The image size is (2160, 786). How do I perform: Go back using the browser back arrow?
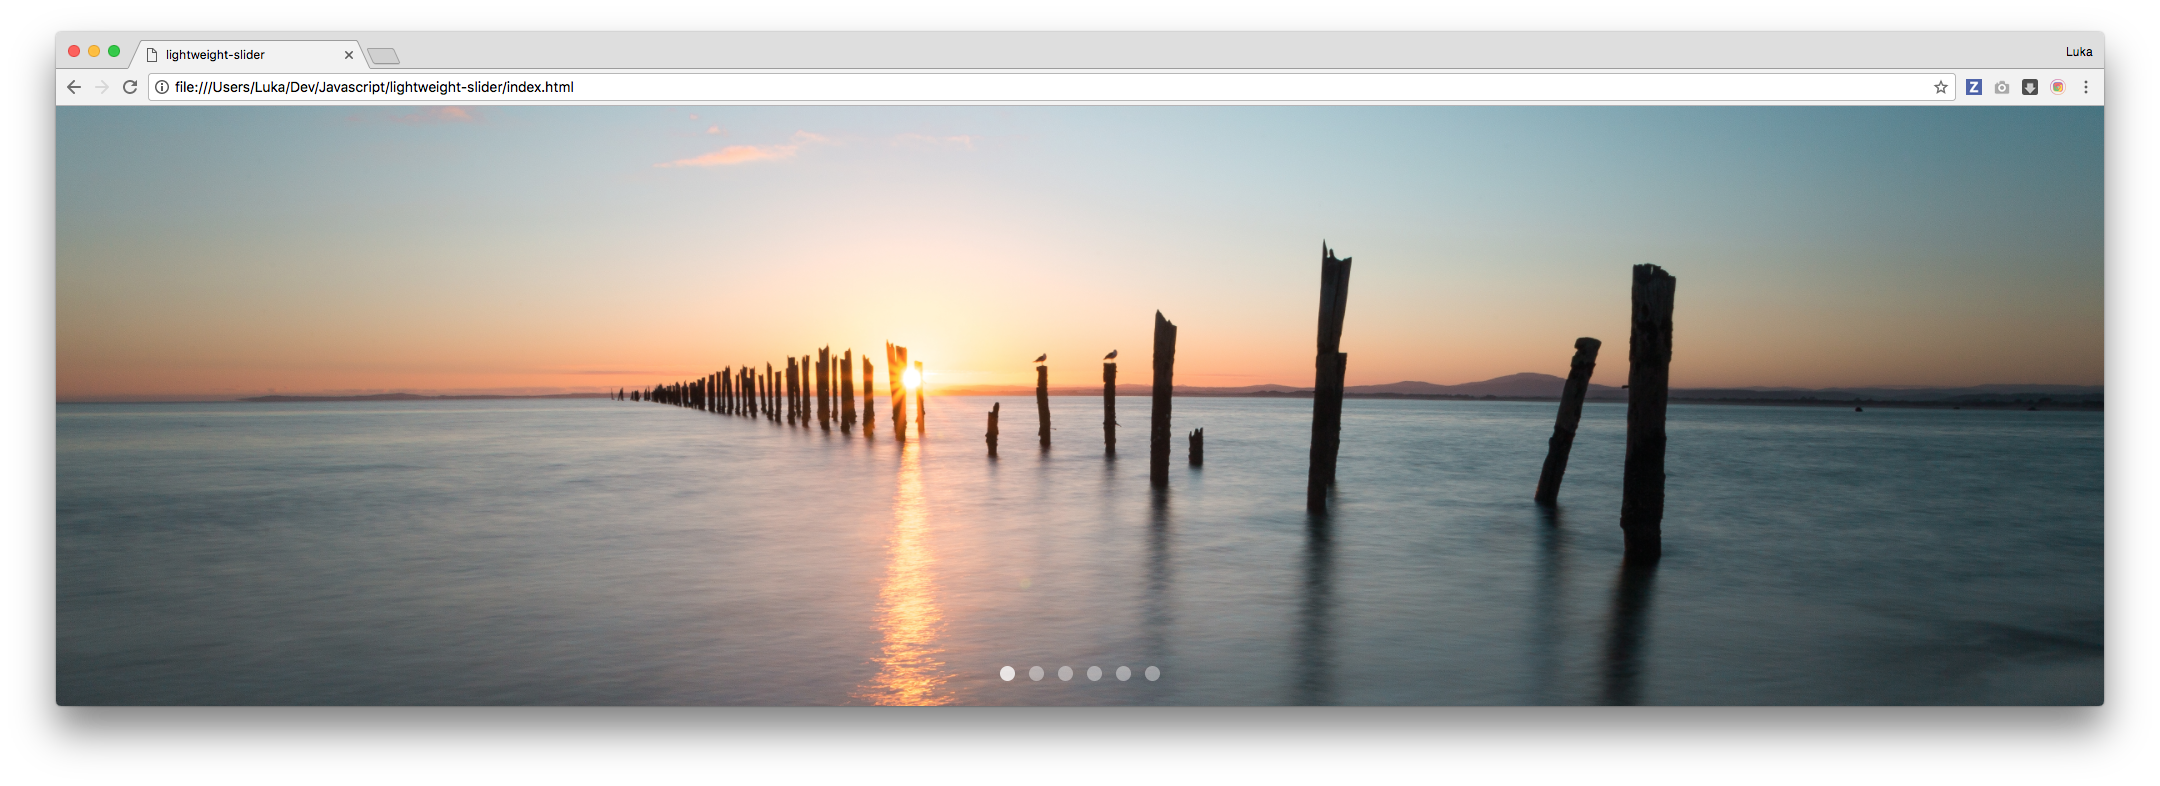point(74,87)
